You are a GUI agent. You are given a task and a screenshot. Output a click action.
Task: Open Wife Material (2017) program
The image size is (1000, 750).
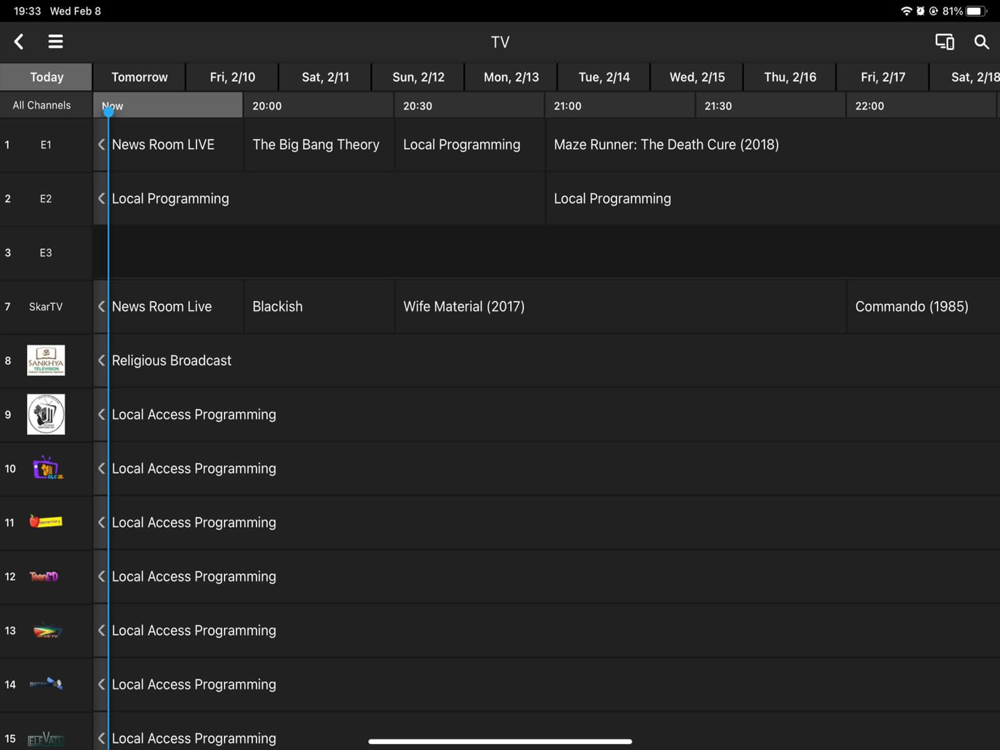pyautogui.click(x=620, y=307)
